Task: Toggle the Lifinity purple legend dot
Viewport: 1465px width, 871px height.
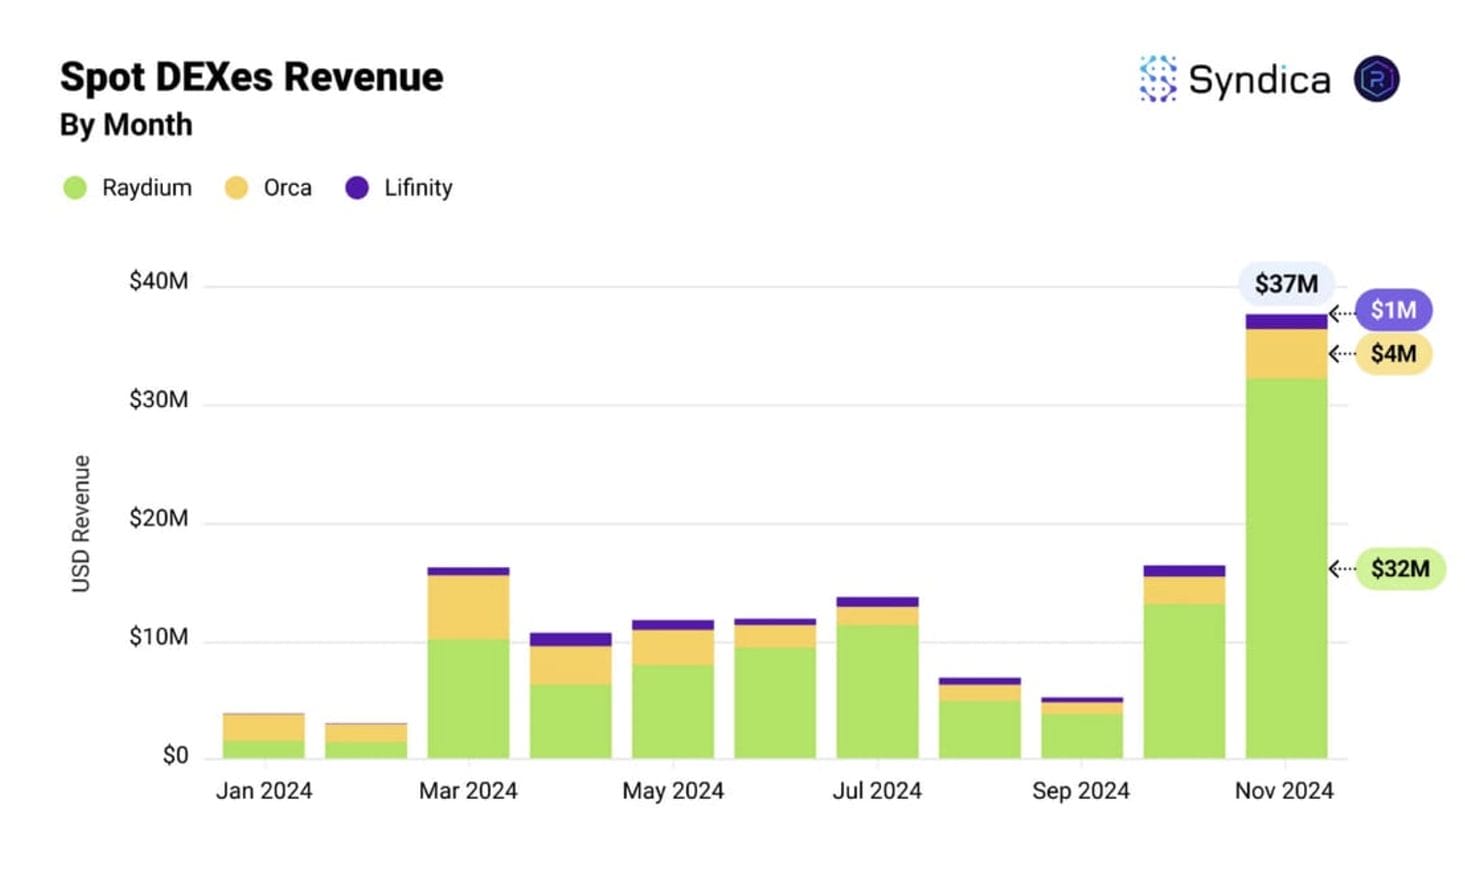Action: [357, 188]
